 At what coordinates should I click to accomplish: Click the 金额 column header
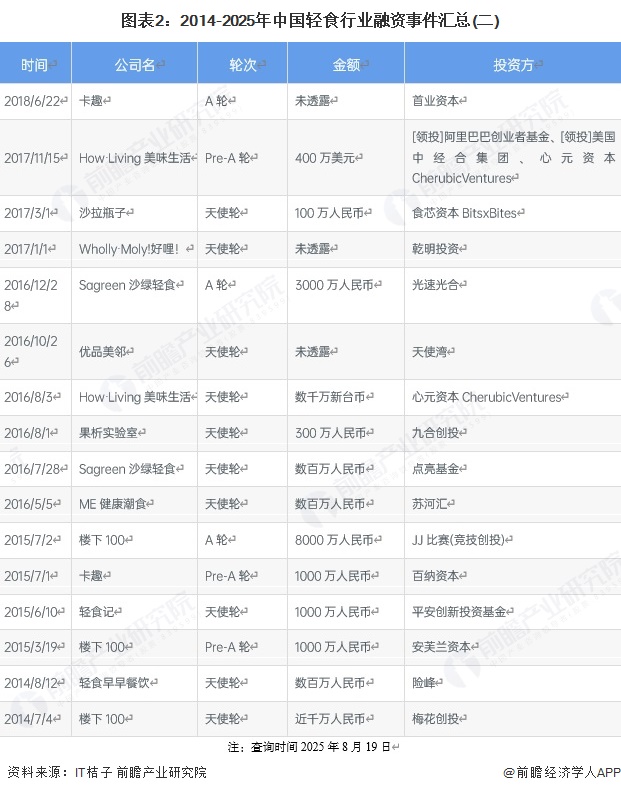(x=346, y=64)
